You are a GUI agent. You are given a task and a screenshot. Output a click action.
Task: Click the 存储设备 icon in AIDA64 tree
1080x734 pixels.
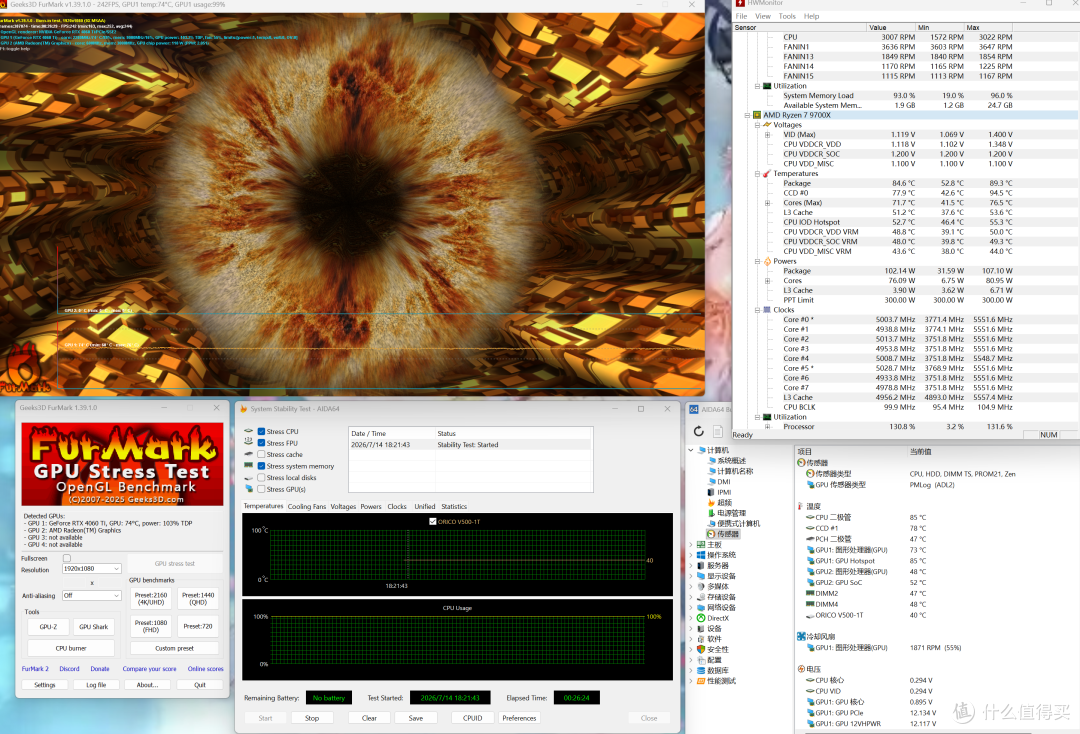(701, 597)
